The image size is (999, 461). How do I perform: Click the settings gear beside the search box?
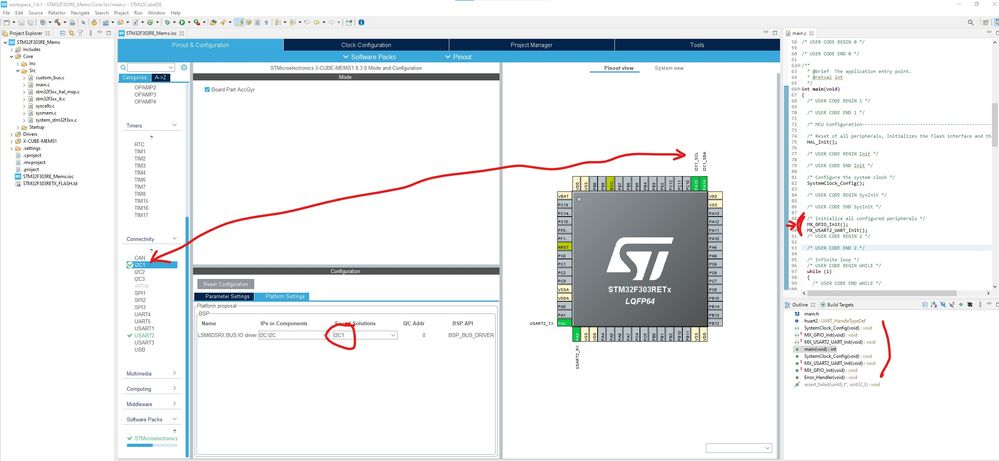(184, 67)
